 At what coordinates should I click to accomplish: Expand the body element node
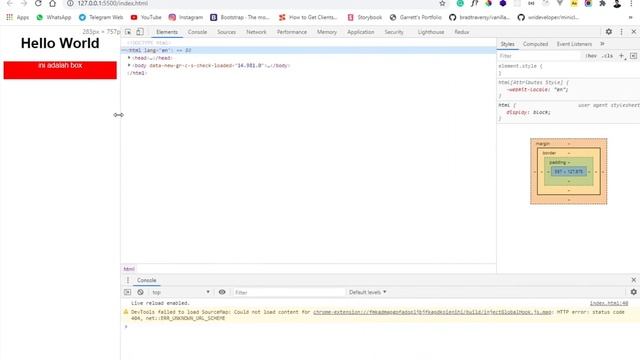(129, 65)
